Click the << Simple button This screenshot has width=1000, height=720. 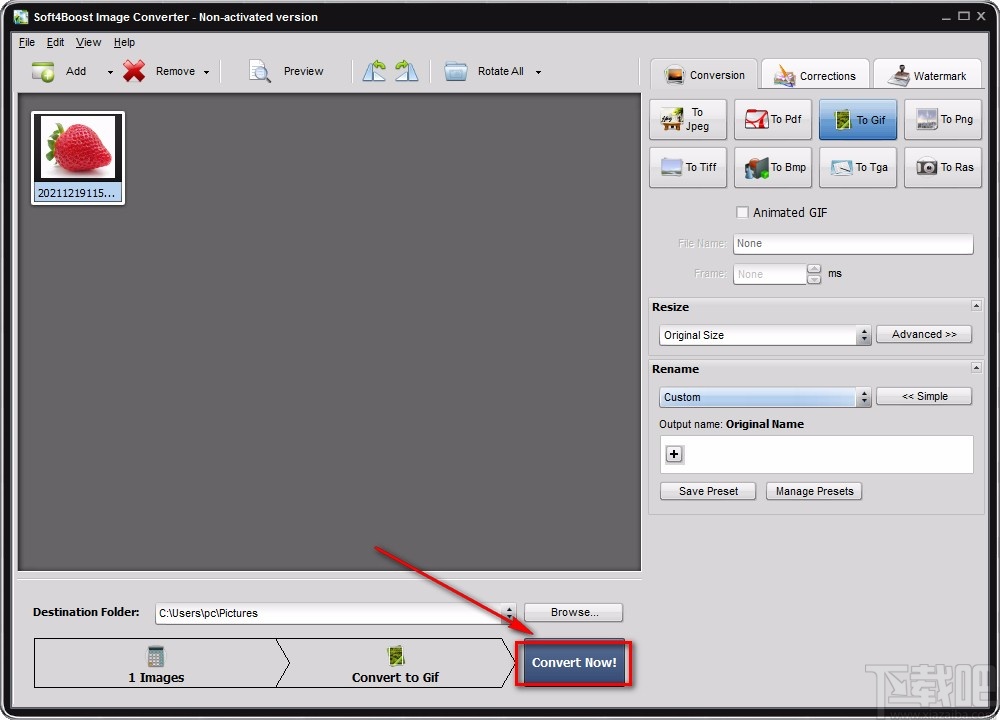pos(923,396)
